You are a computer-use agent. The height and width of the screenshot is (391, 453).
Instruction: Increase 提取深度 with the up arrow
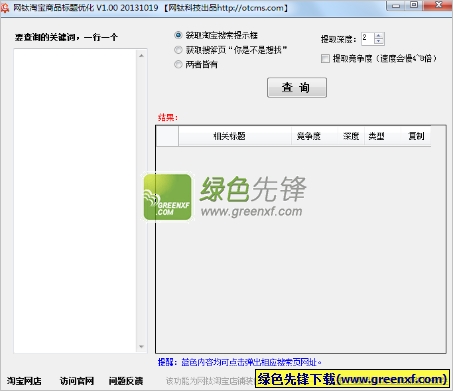click(379, 35)
